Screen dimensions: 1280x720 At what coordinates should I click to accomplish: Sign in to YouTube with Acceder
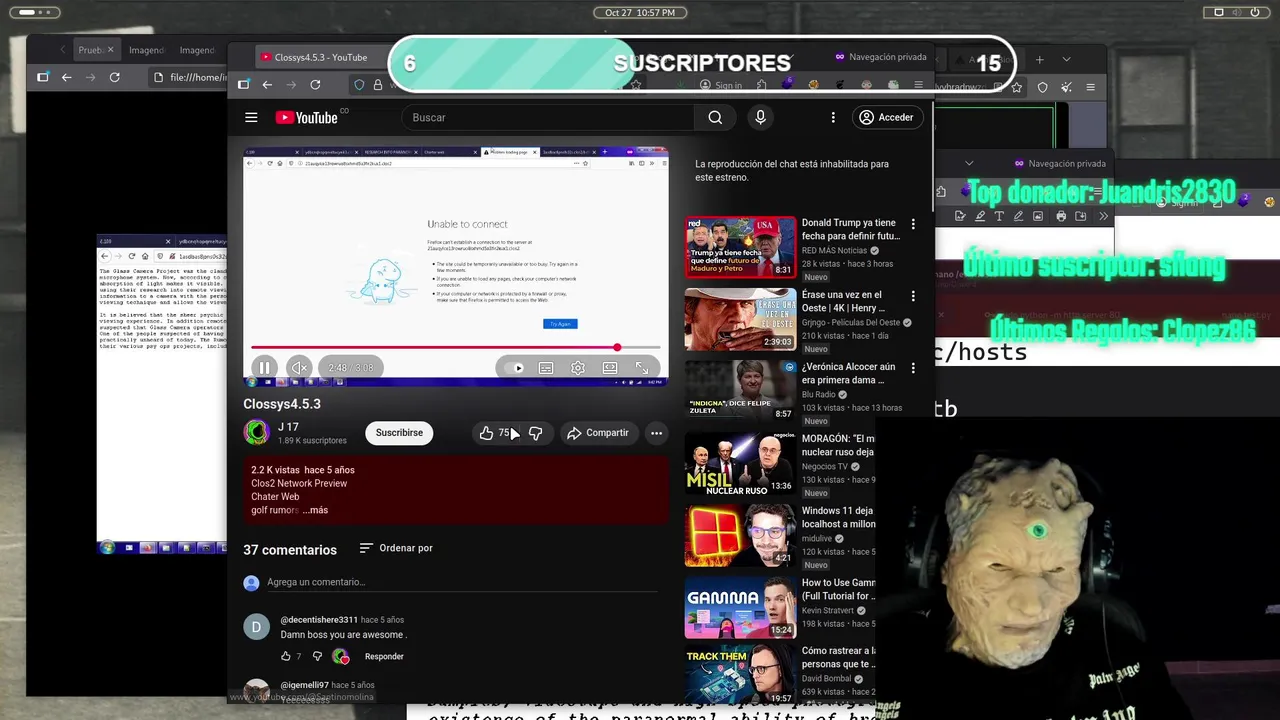coord(887,118)
